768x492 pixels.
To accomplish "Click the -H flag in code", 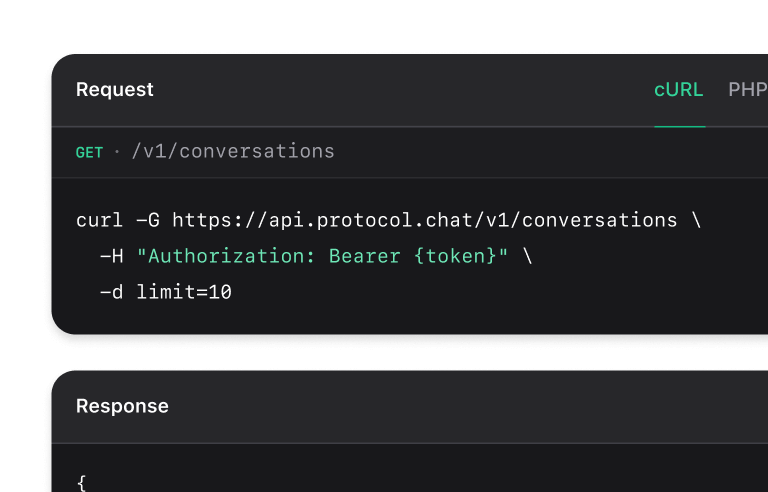I will click(112, 257).
